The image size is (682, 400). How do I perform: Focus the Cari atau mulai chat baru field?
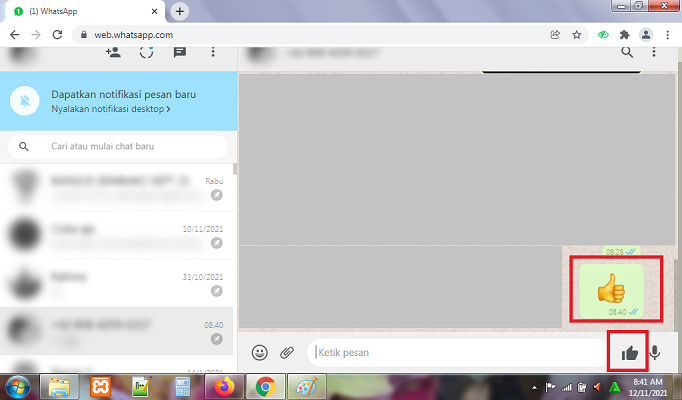click(117, 147)
